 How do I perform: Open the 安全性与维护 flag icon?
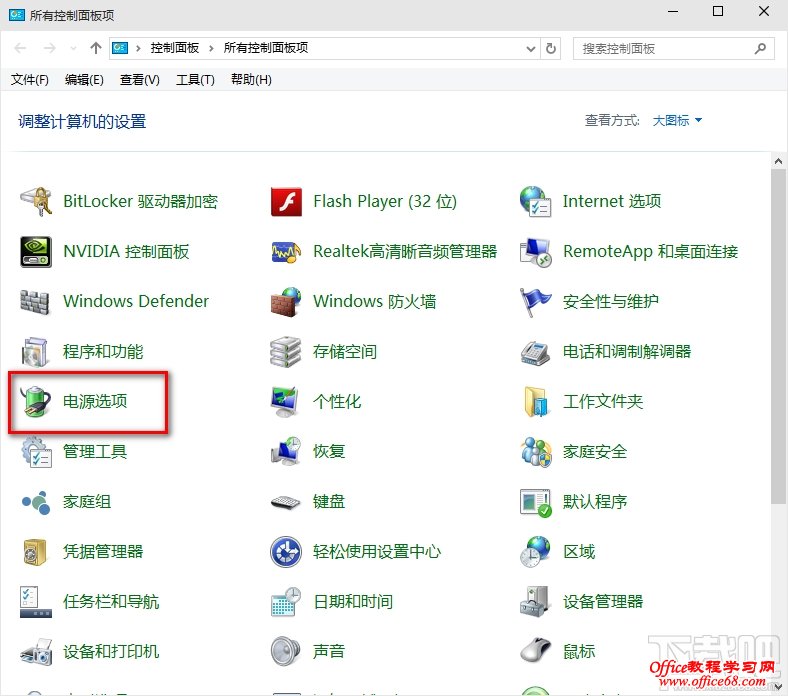[x=535, y=302]
